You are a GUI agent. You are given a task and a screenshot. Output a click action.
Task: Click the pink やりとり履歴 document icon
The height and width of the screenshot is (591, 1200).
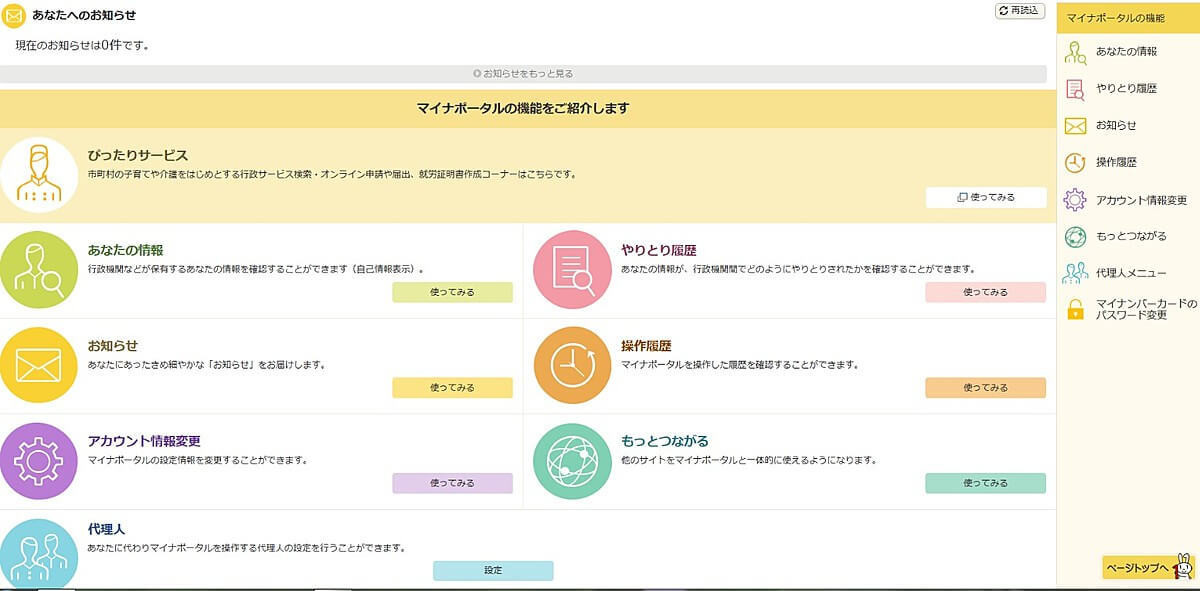[x=571, y=269]
